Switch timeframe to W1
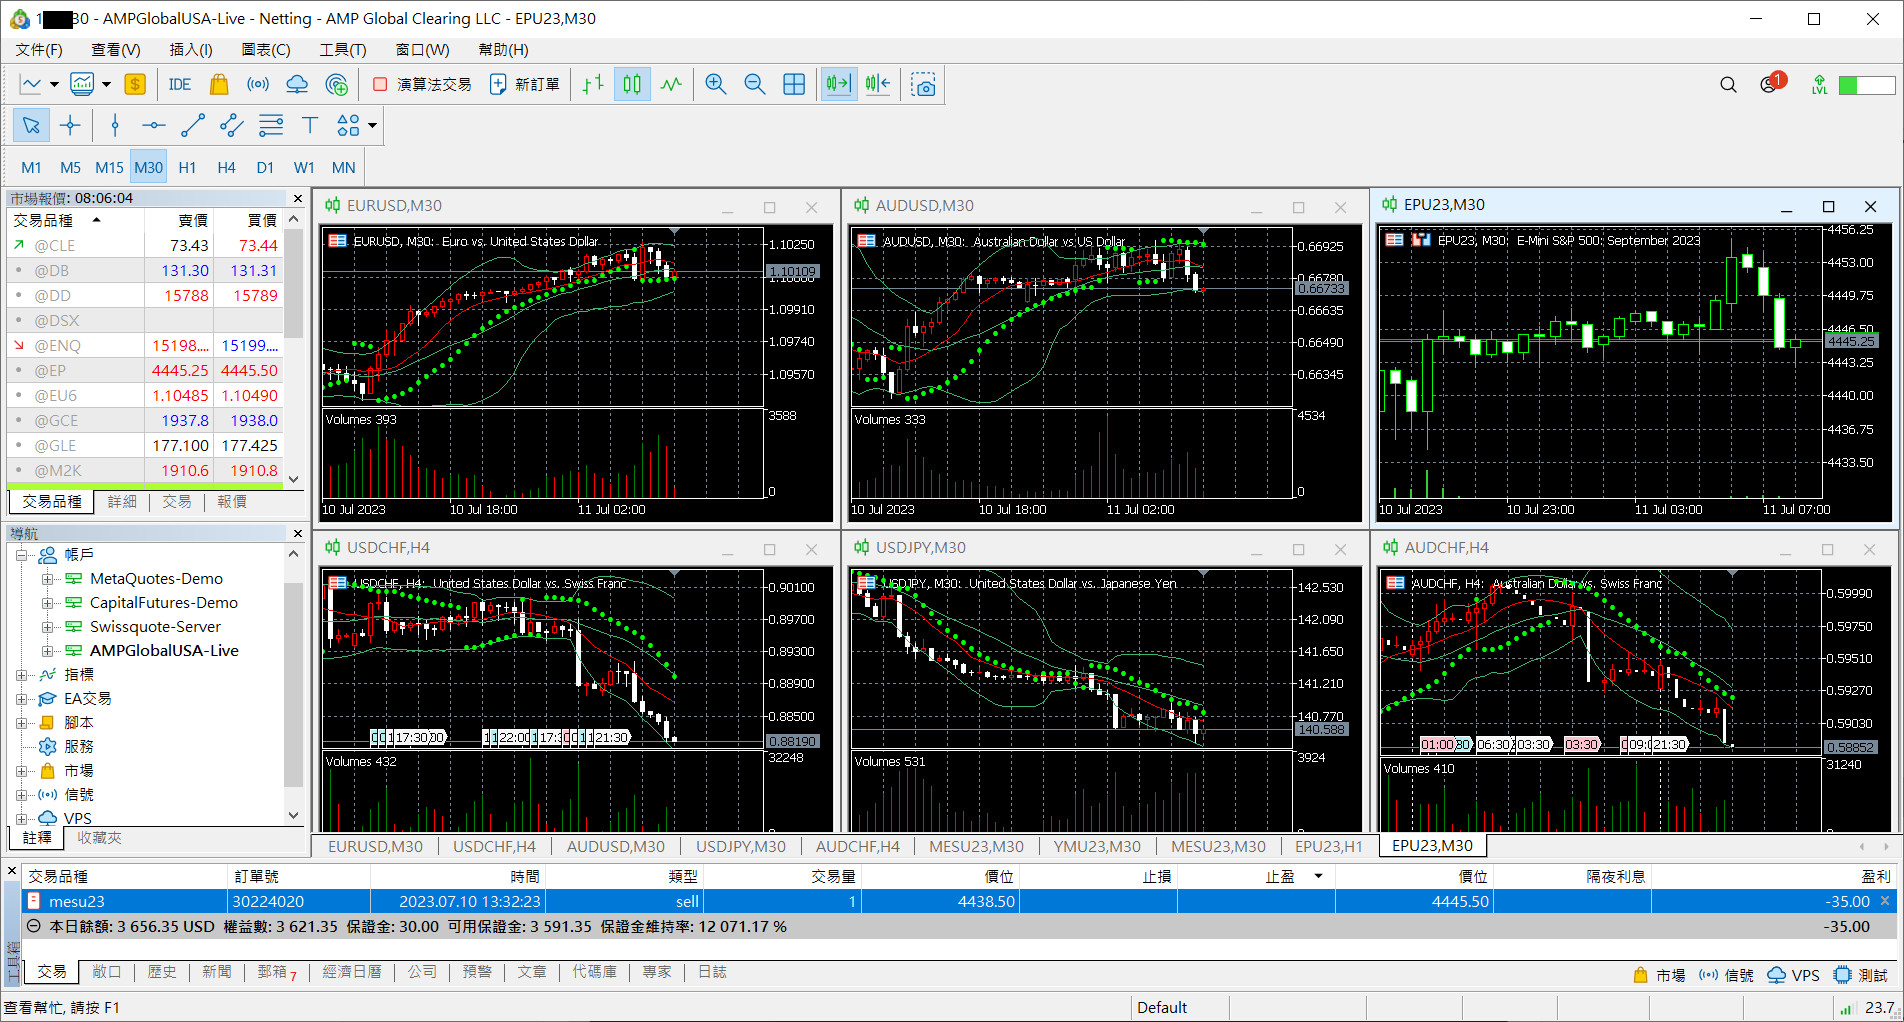1904x1022 pixels. tap(304, 168)
